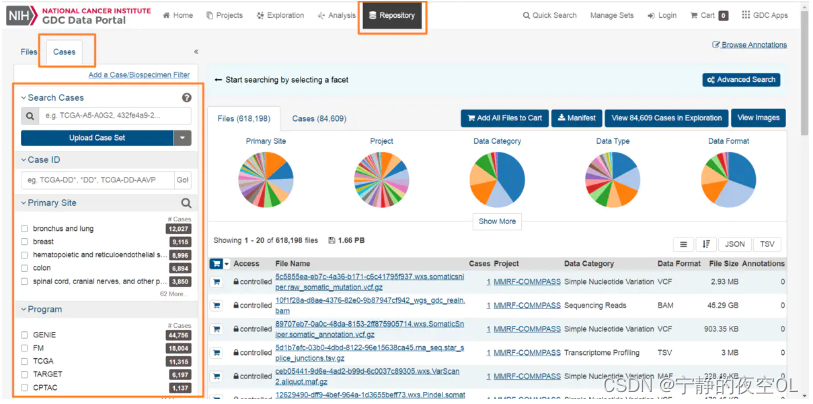Click Add a Case/Biospecimen Filter link

click(139, 75)
